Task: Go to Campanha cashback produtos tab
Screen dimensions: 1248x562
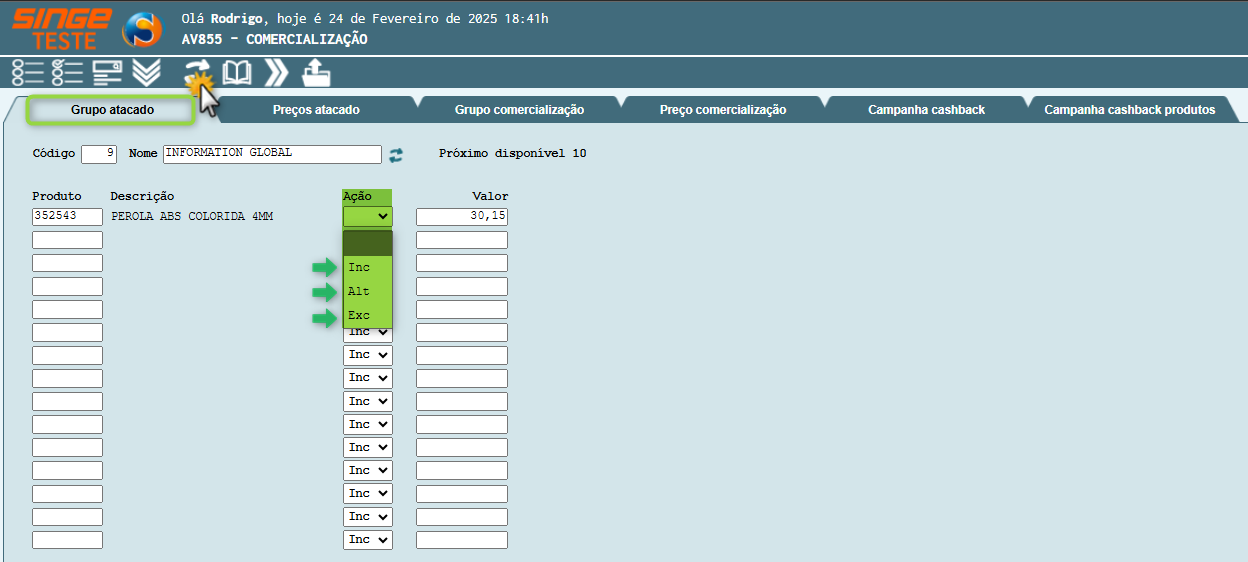Action: (1129, 110)
